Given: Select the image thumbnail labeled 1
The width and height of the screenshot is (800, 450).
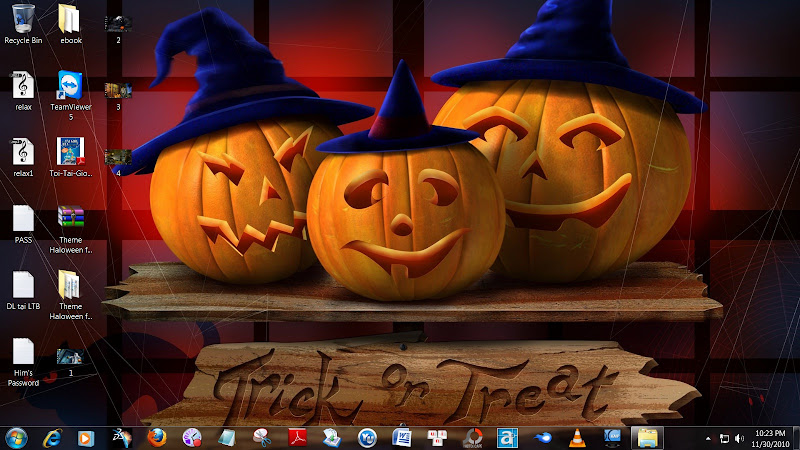Looking at the screenshot, I should [x=70, y=357].
